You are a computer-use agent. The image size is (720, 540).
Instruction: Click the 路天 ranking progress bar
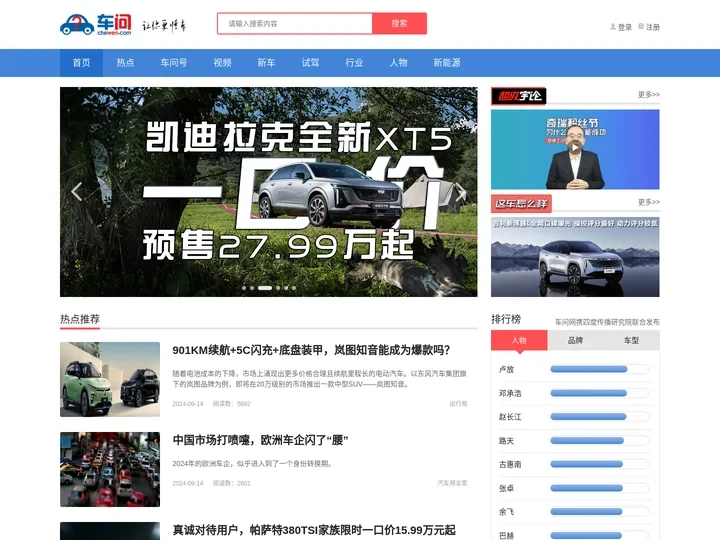click(x=599, y=441)
